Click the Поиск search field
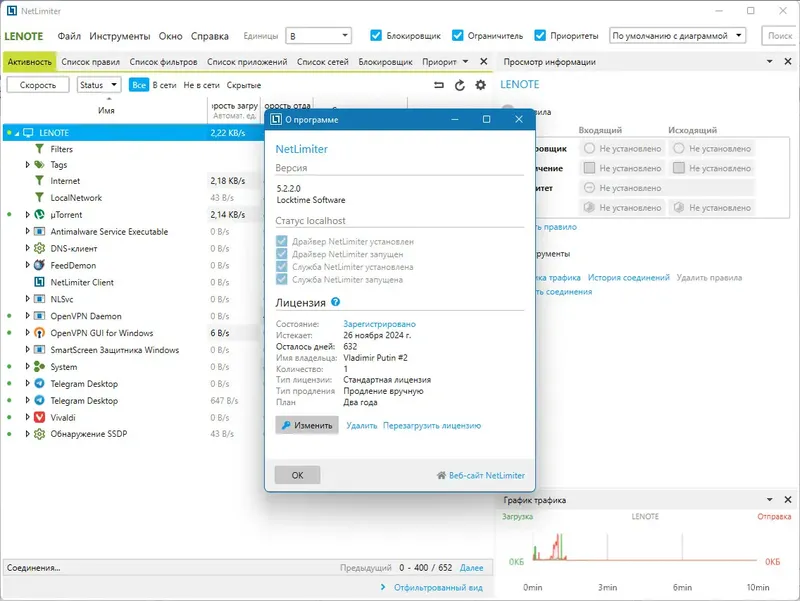 779,36
